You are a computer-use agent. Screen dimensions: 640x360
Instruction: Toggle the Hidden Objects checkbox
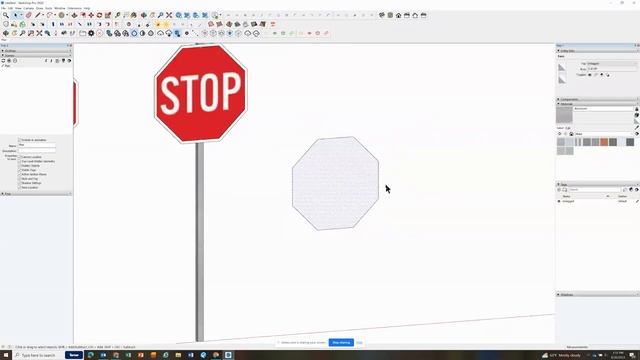pos(19,166)
